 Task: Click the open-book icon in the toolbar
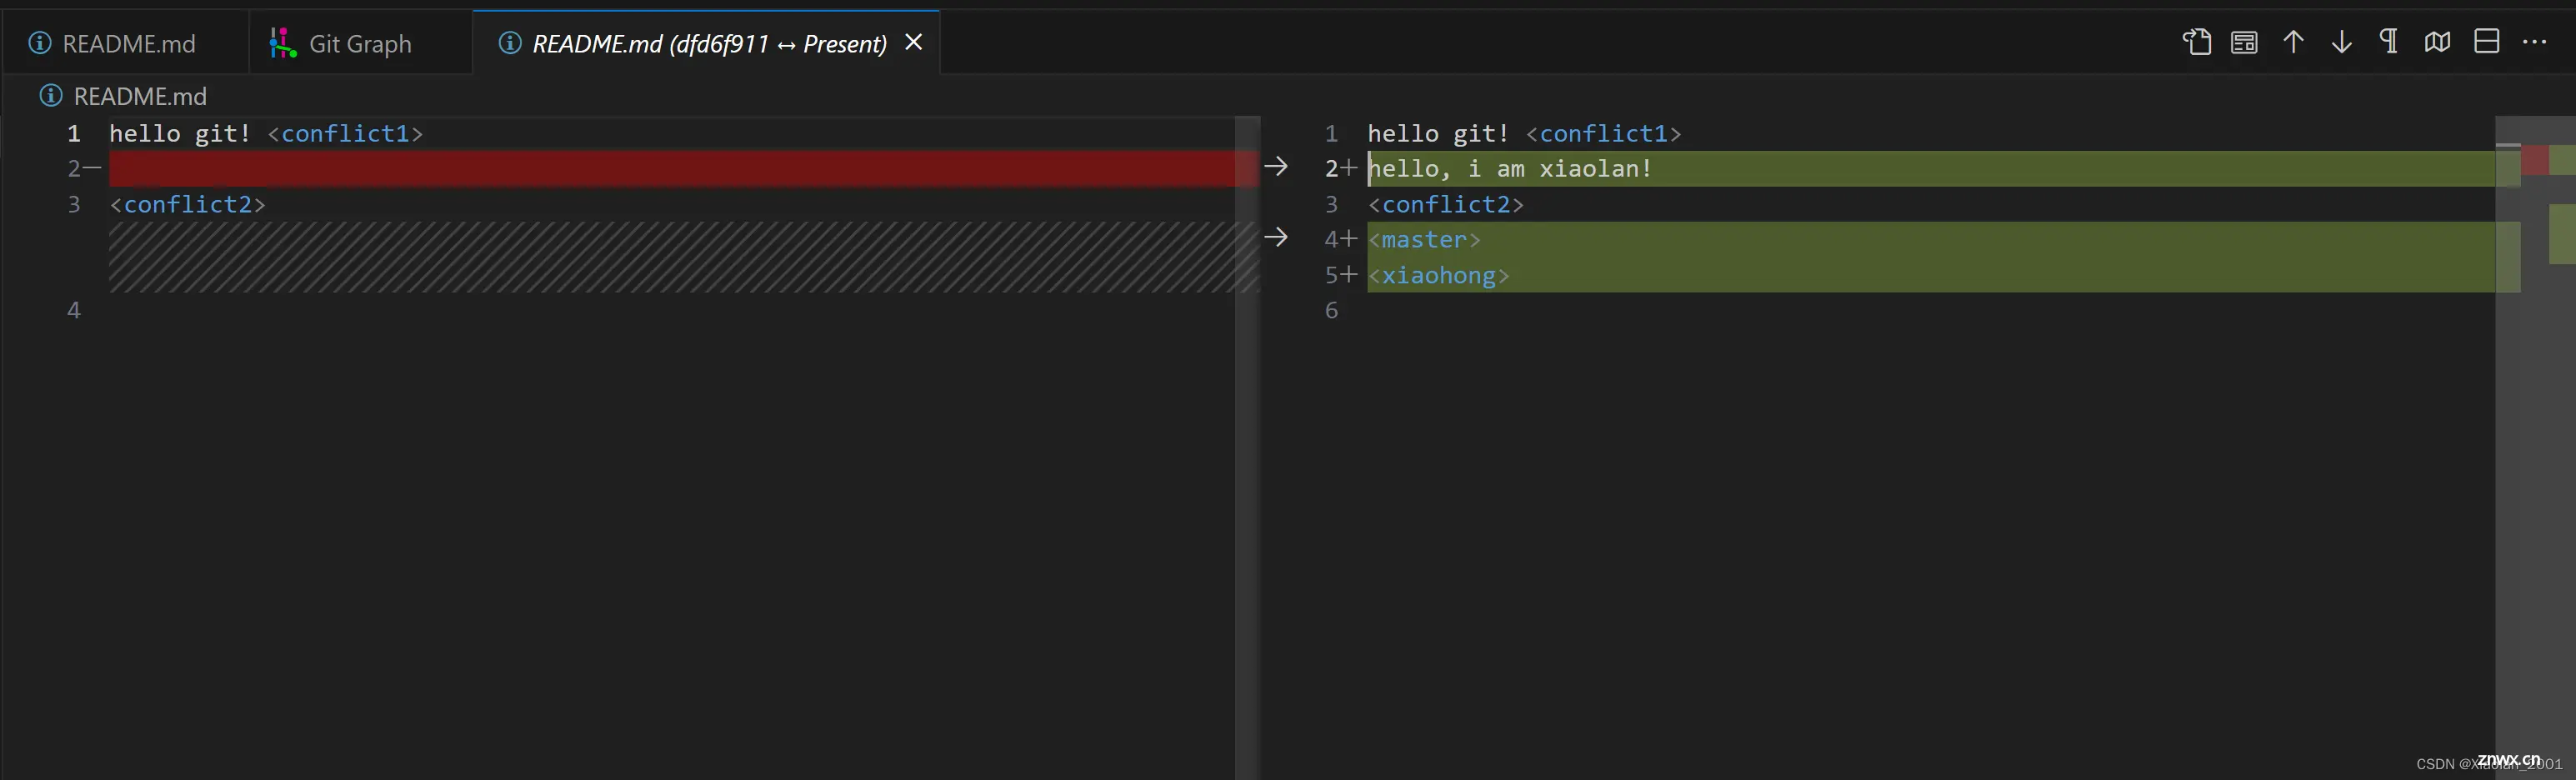(2437, 42)
